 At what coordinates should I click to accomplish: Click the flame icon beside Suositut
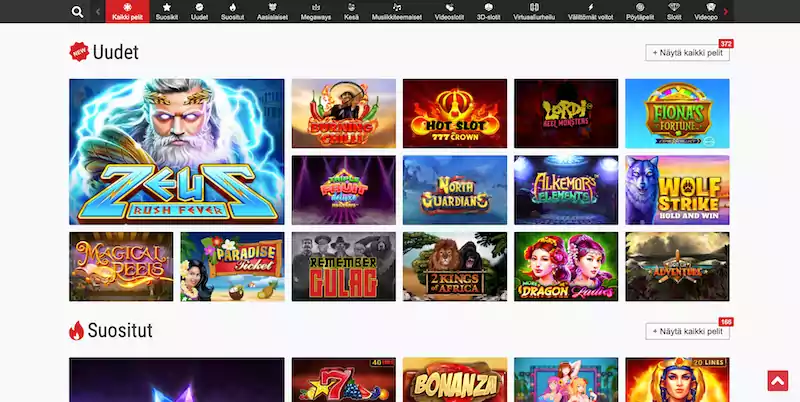(x=76, y=331)
